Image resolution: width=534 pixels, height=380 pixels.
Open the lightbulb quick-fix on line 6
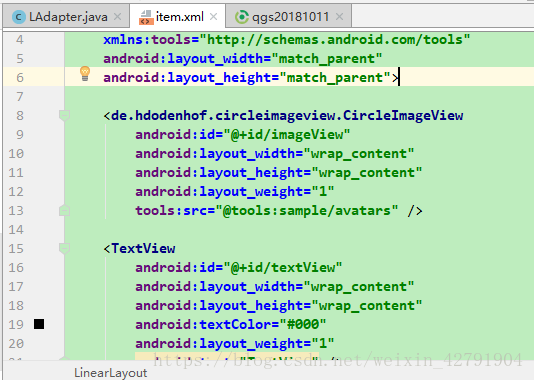[85, 74]
